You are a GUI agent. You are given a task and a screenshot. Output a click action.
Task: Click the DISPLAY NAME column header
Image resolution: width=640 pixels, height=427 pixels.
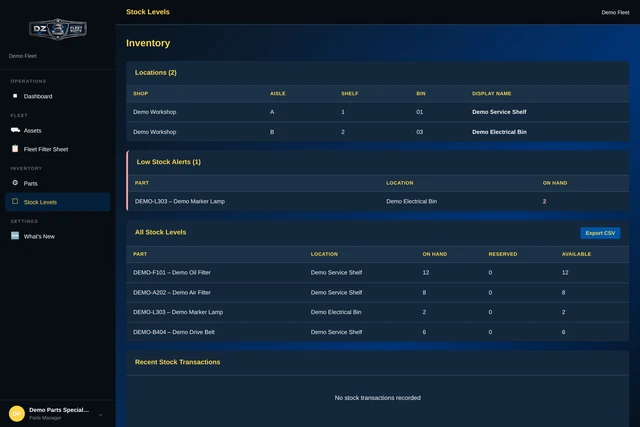(491, 93)
